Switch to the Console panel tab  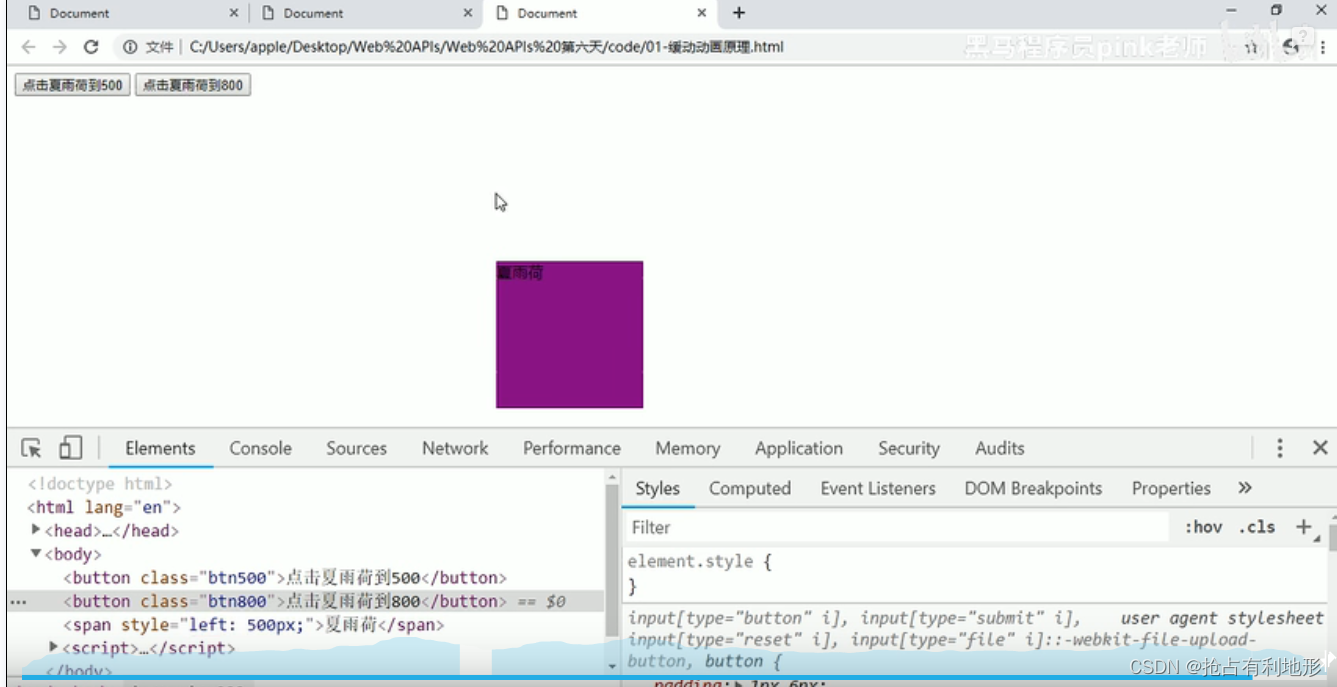(x=261, y=448)
